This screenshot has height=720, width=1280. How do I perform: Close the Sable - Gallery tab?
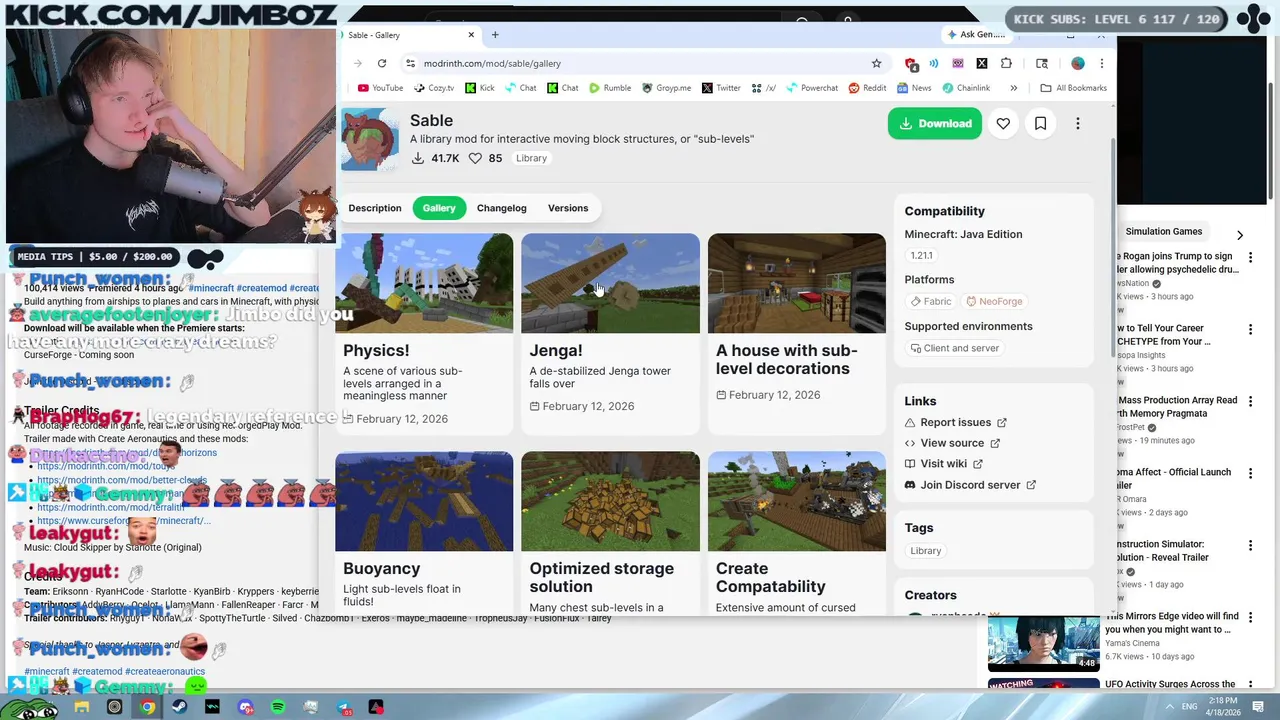tap(471, 35)
